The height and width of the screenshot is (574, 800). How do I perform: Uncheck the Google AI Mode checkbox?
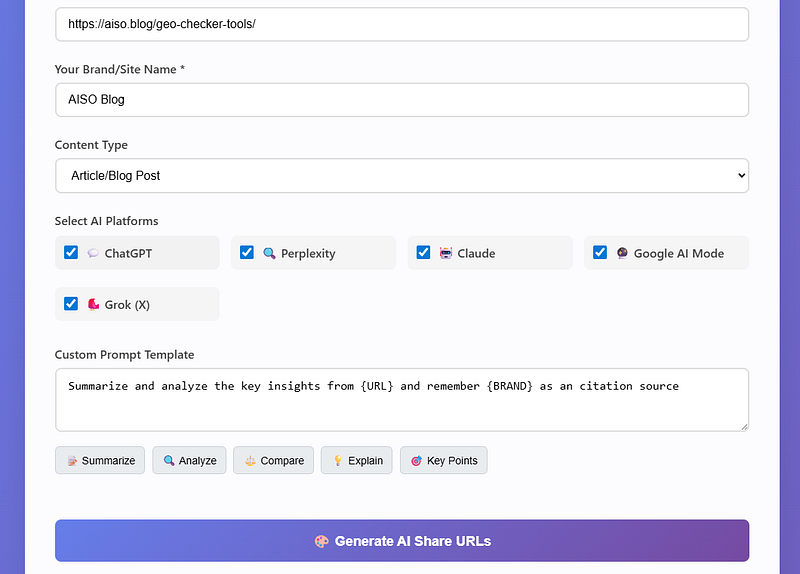pyautogui.click(x=600, y=253)
